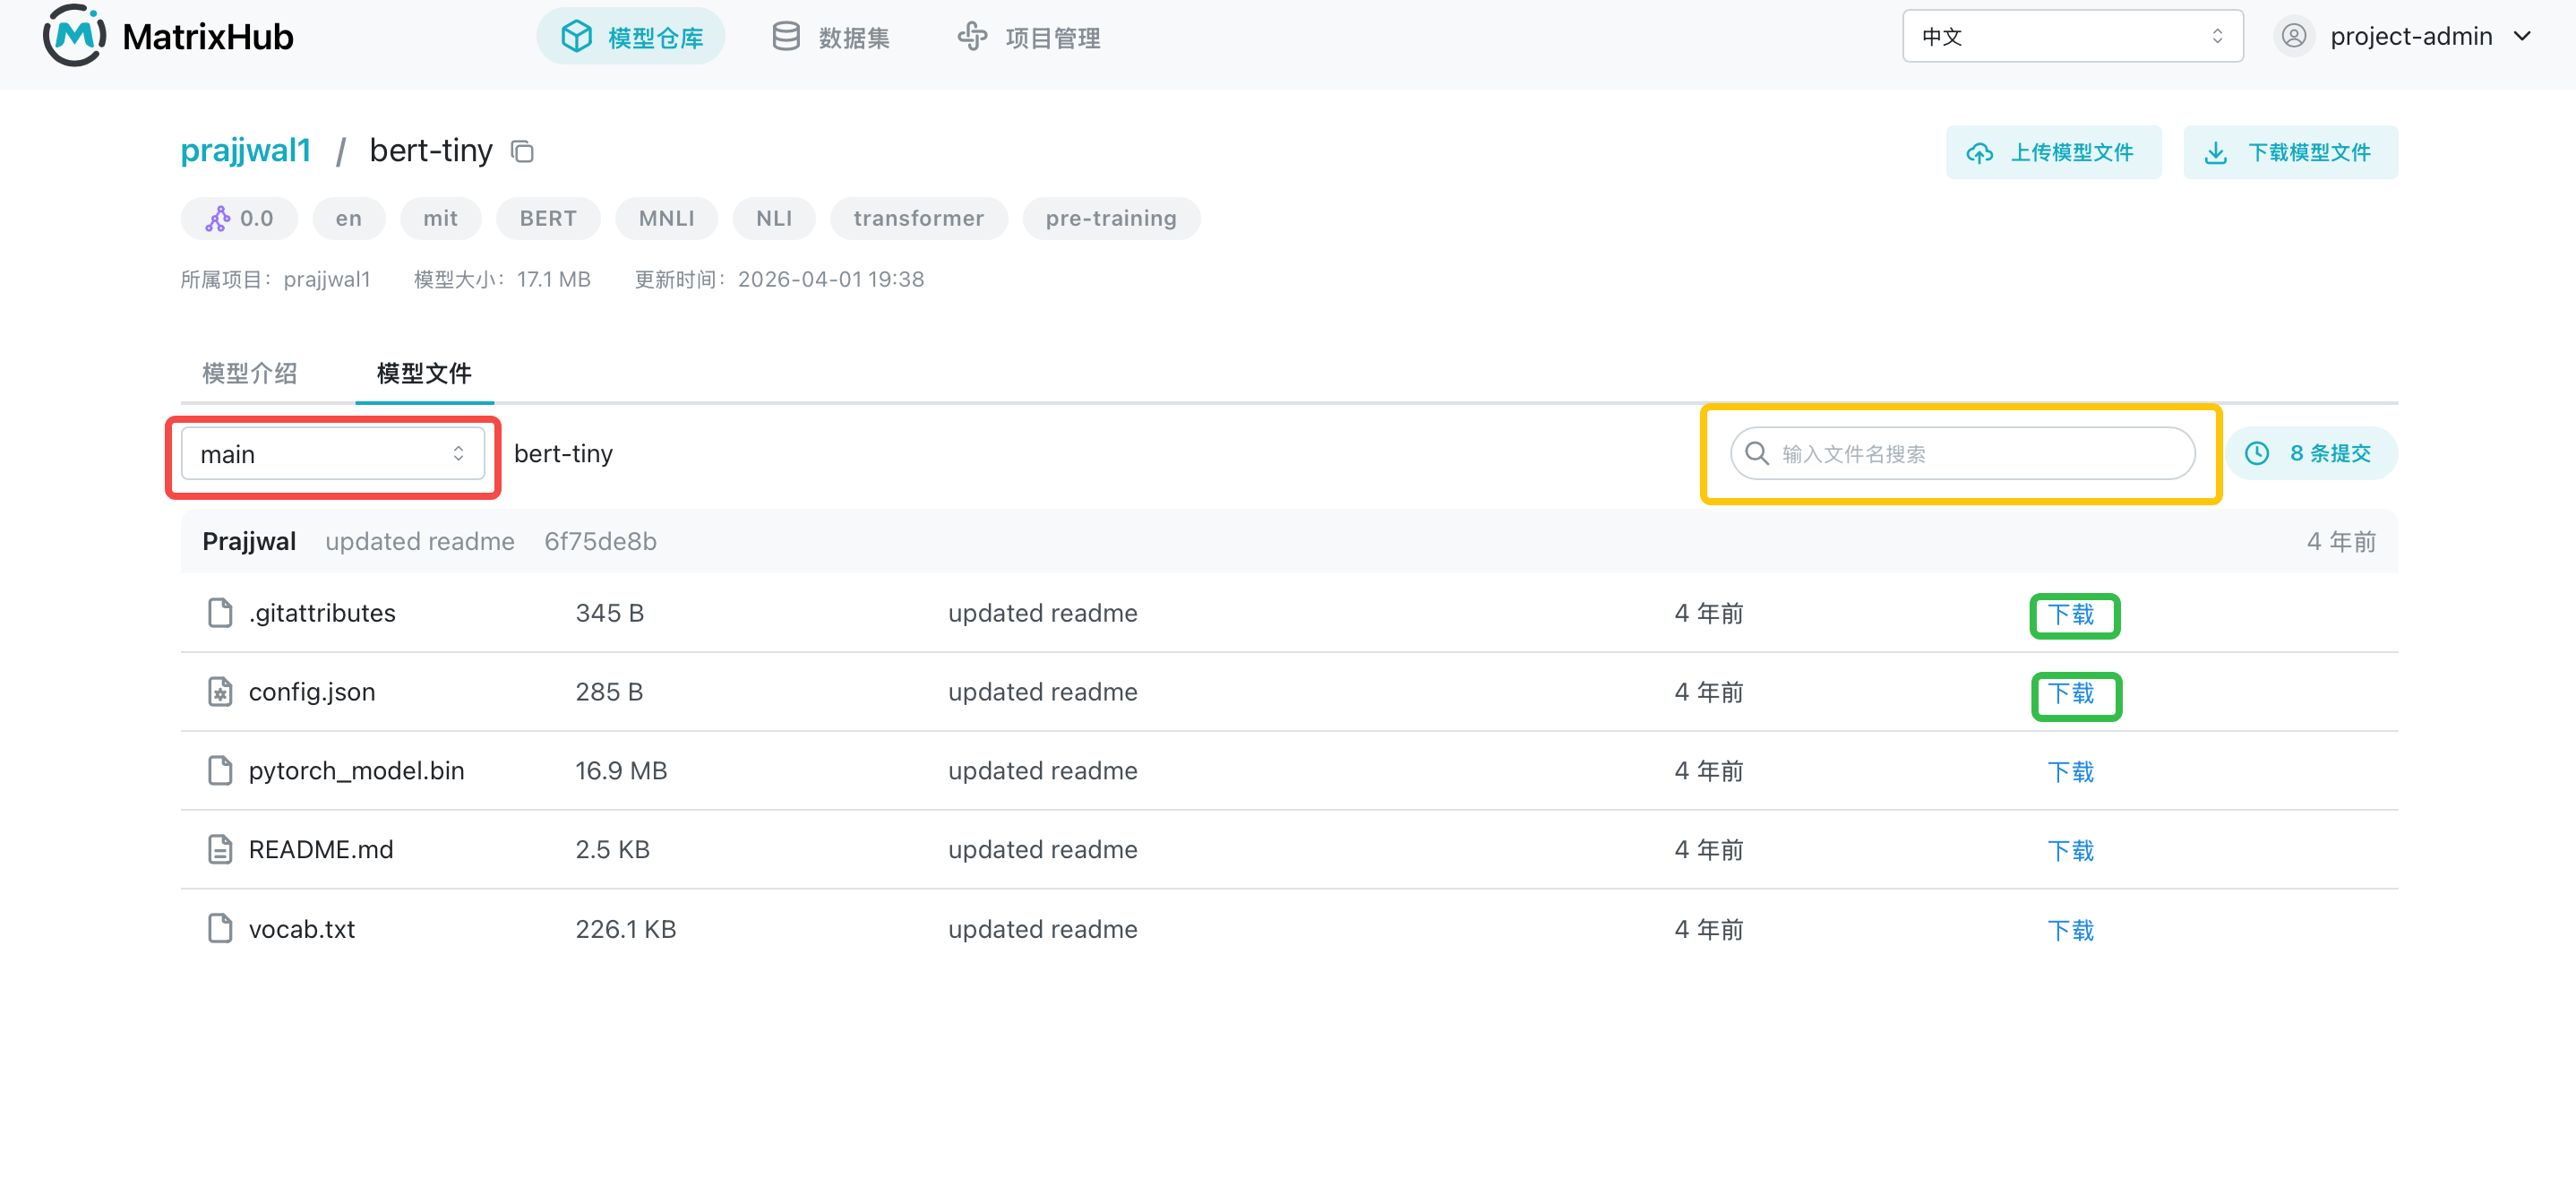Viewport: 2576px width, 1195px height.
Task: Click the commit hash 6f75de8b
Action: pos(600,541)
